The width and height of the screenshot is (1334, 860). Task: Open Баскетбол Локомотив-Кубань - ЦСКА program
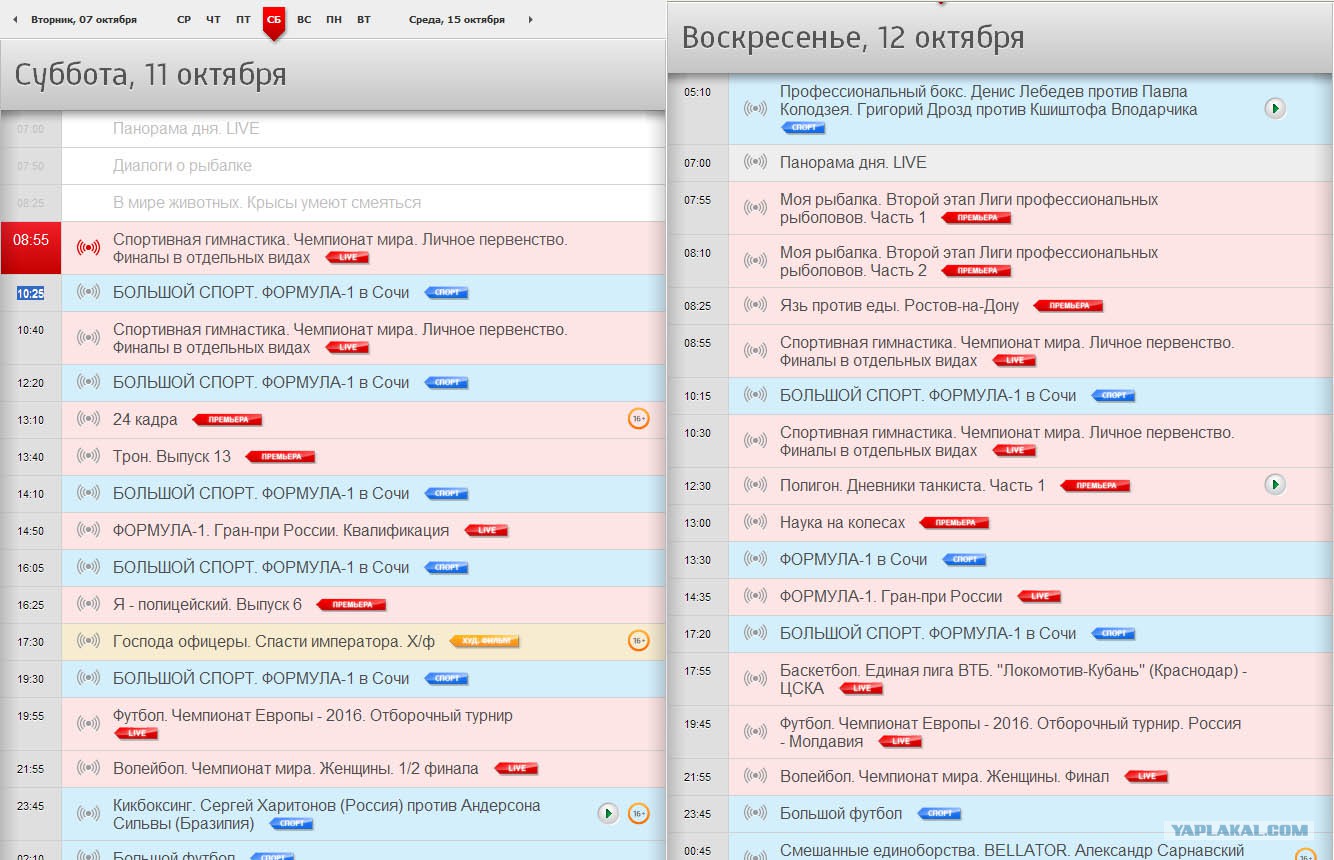[1013, 680]
